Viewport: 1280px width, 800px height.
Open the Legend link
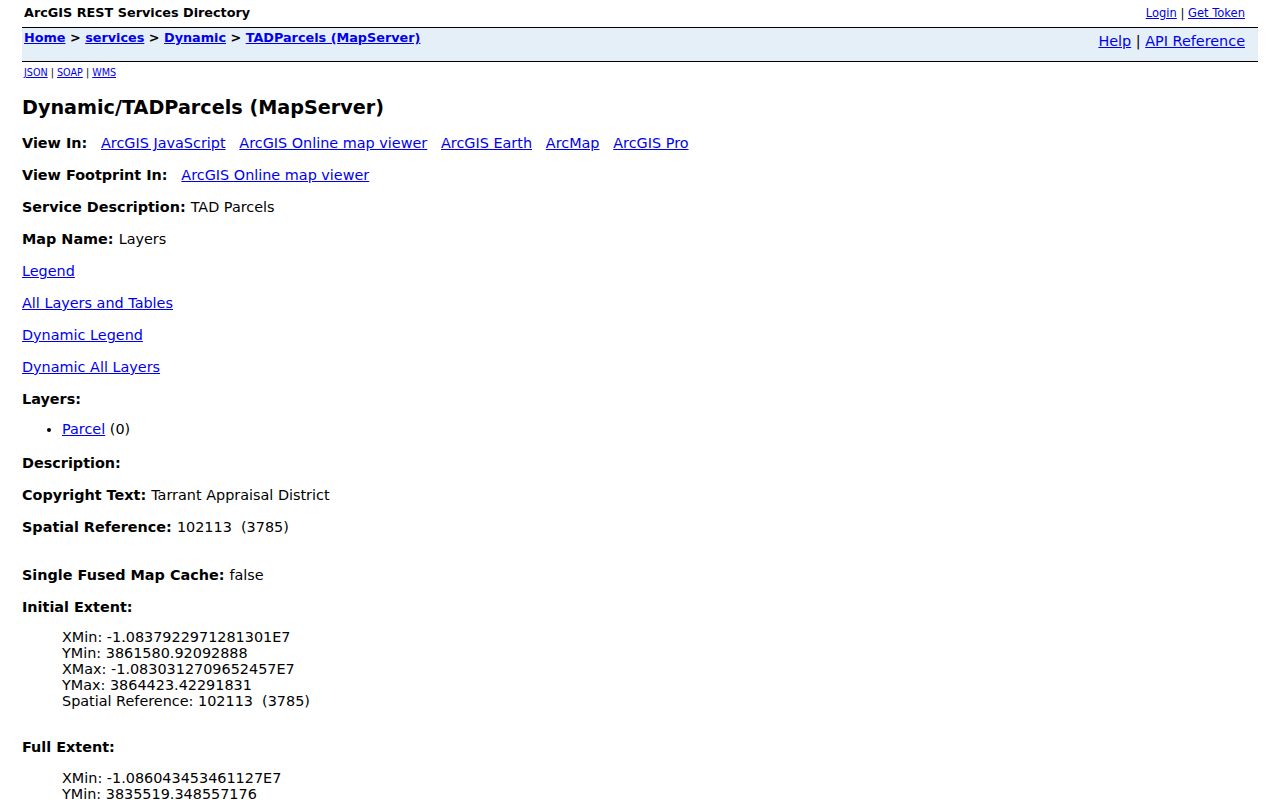[x=48, y=271]
